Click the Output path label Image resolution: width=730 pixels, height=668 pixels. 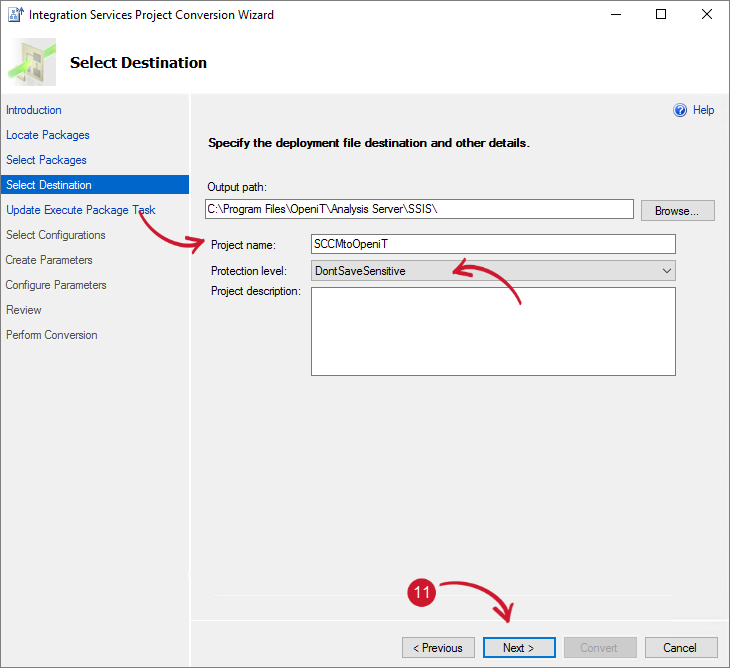click(237, 187)
